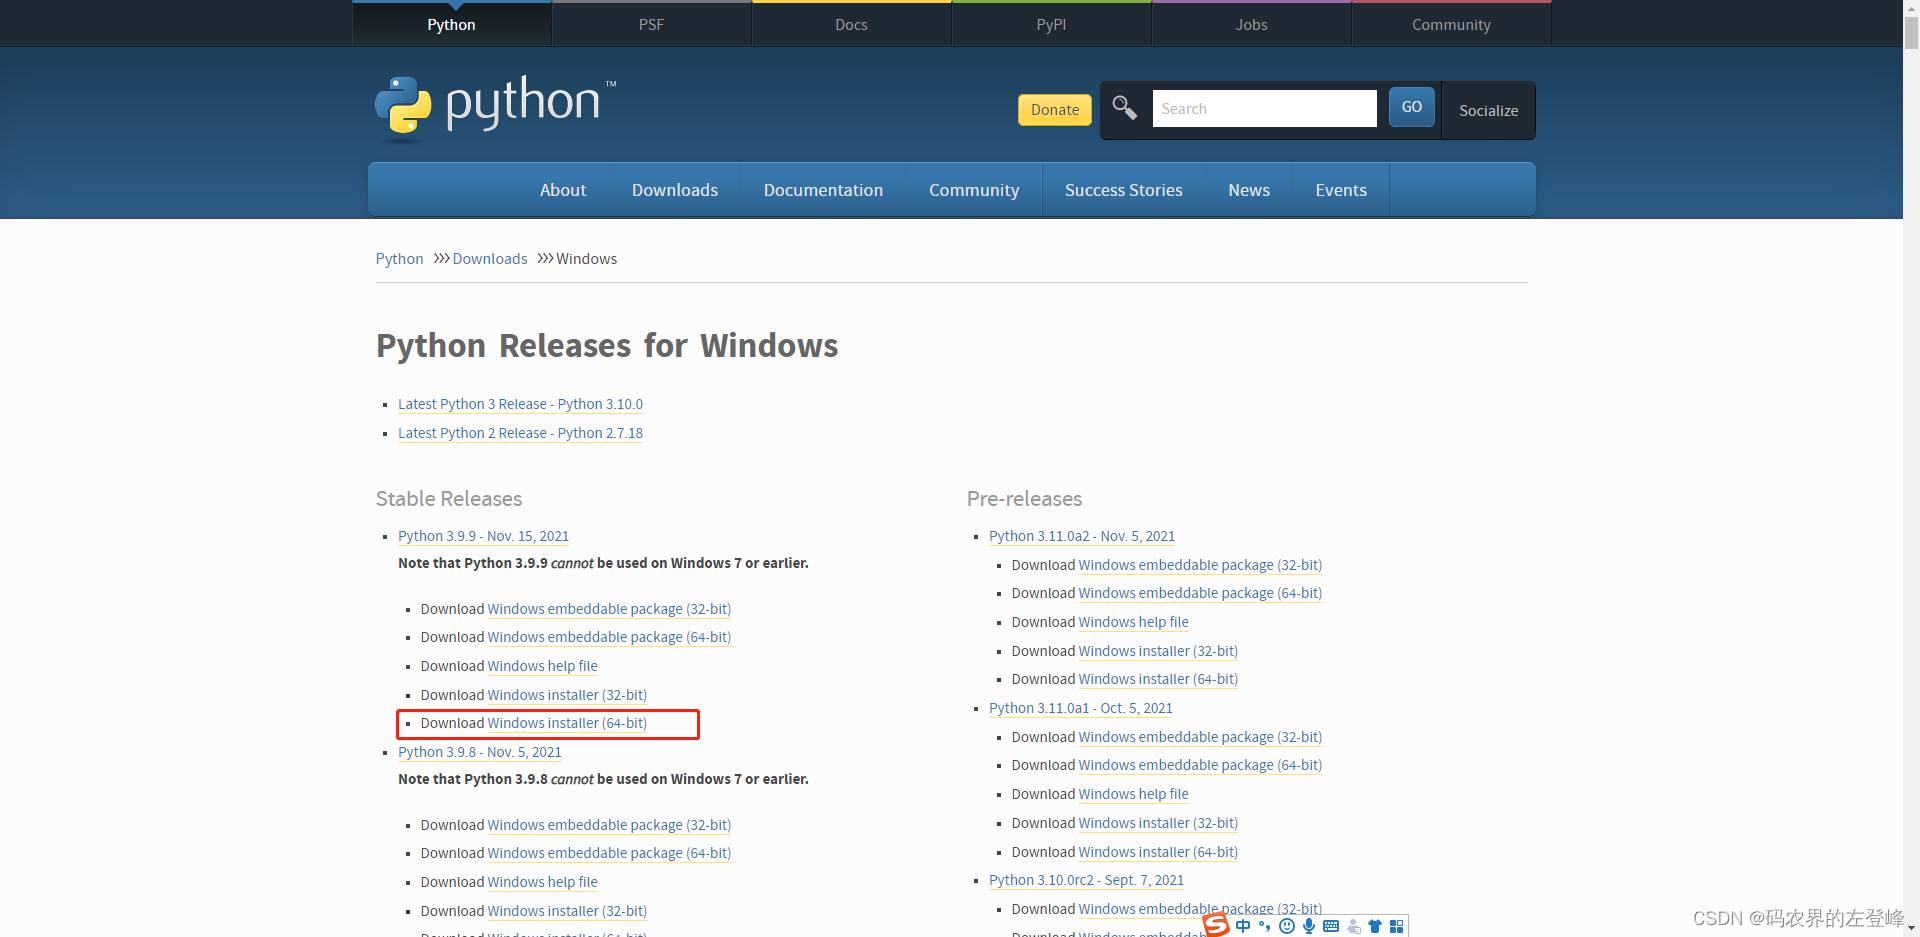Download Python 3.11.0a1 embeddable package (32-bit)

[1200, 737]
